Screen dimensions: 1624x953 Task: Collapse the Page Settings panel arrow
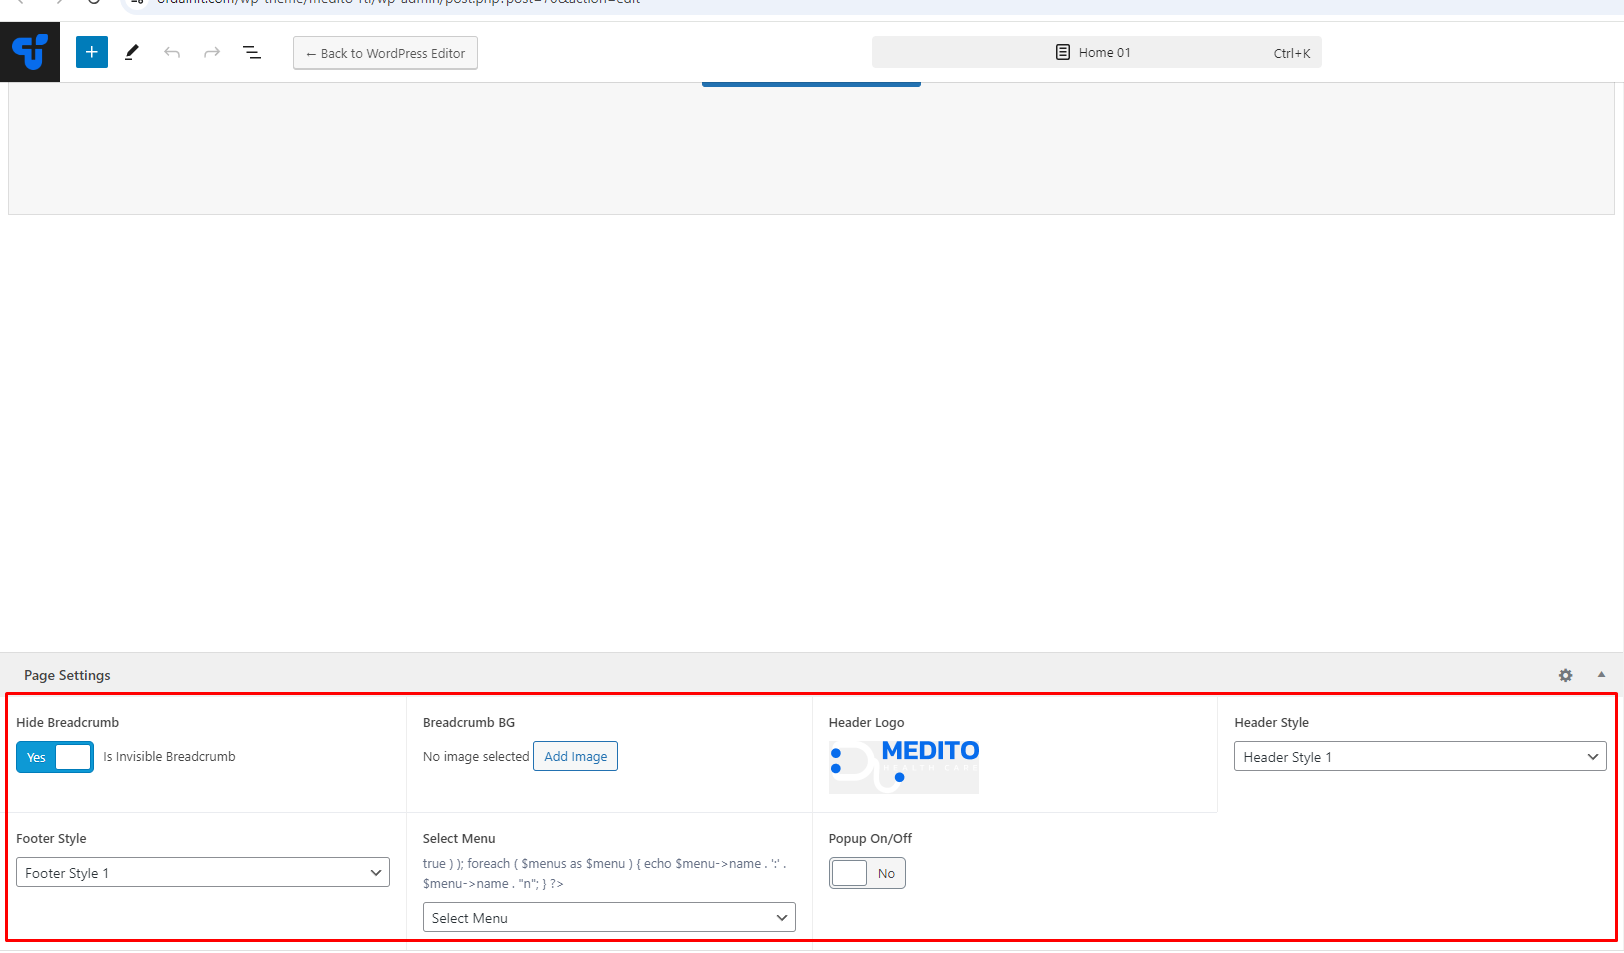tap(1601, 675)
